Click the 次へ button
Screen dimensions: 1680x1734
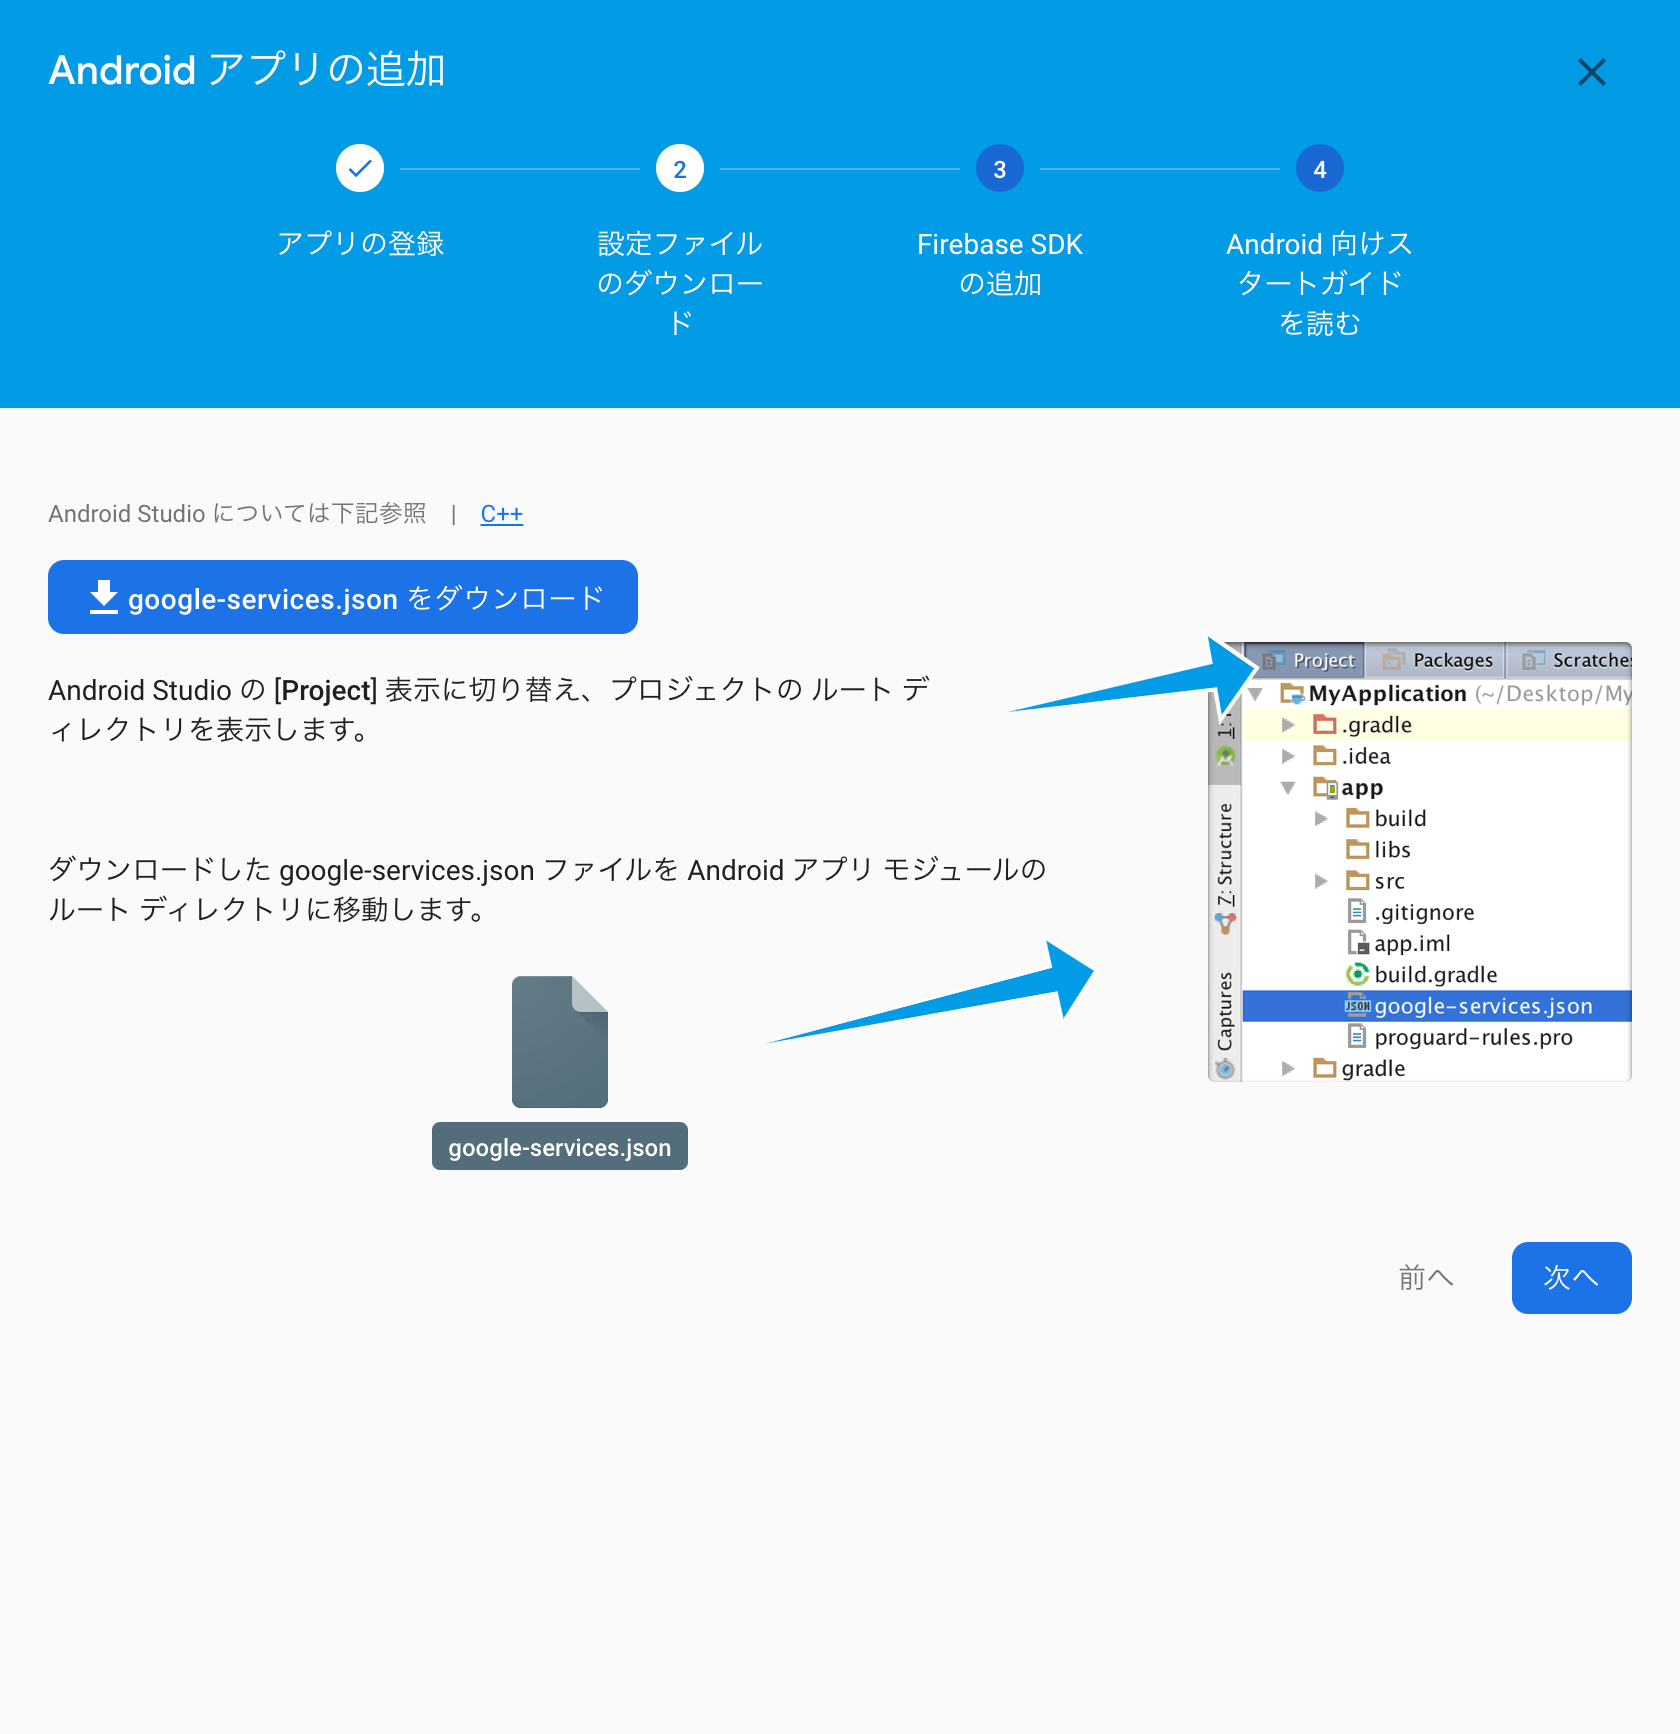click(x=1571, y=1278)
